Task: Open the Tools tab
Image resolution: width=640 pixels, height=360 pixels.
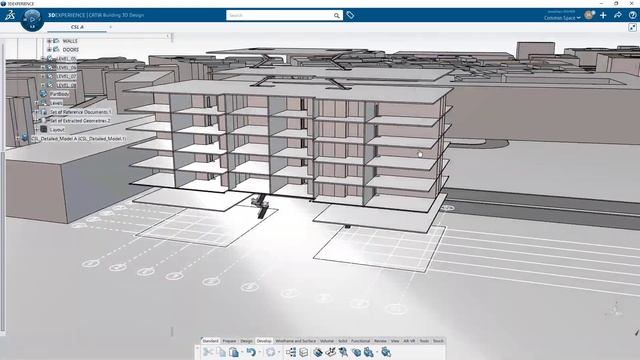Action: (x=424, y=341)
